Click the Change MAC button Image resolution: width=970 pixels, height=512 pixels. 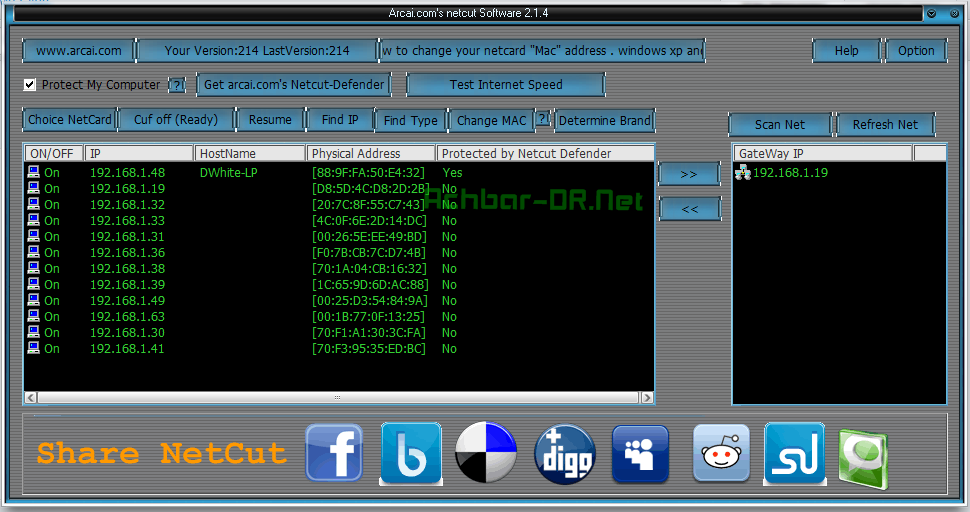pos(492,120)
